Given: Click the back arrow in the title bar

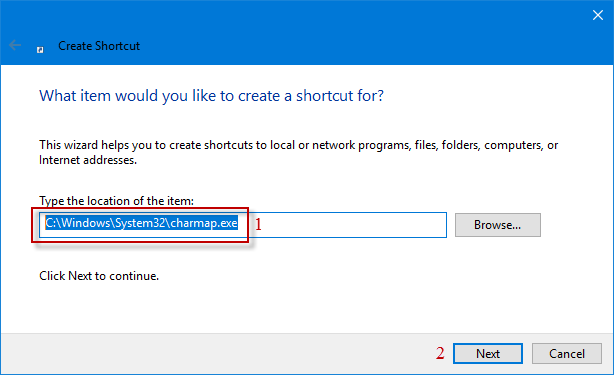Looking at the screenshot, I should [x=15, y=45].
